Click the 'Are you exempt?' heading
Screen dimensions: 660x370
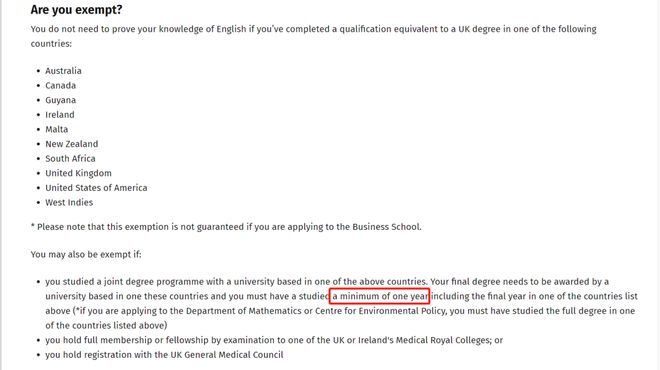[76, 10]
